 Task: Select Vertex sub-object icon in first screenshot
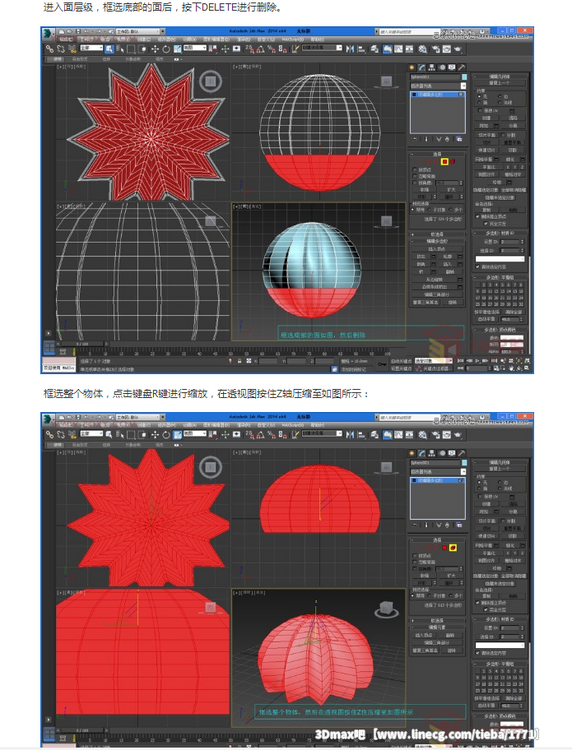[x=420, y=162]
